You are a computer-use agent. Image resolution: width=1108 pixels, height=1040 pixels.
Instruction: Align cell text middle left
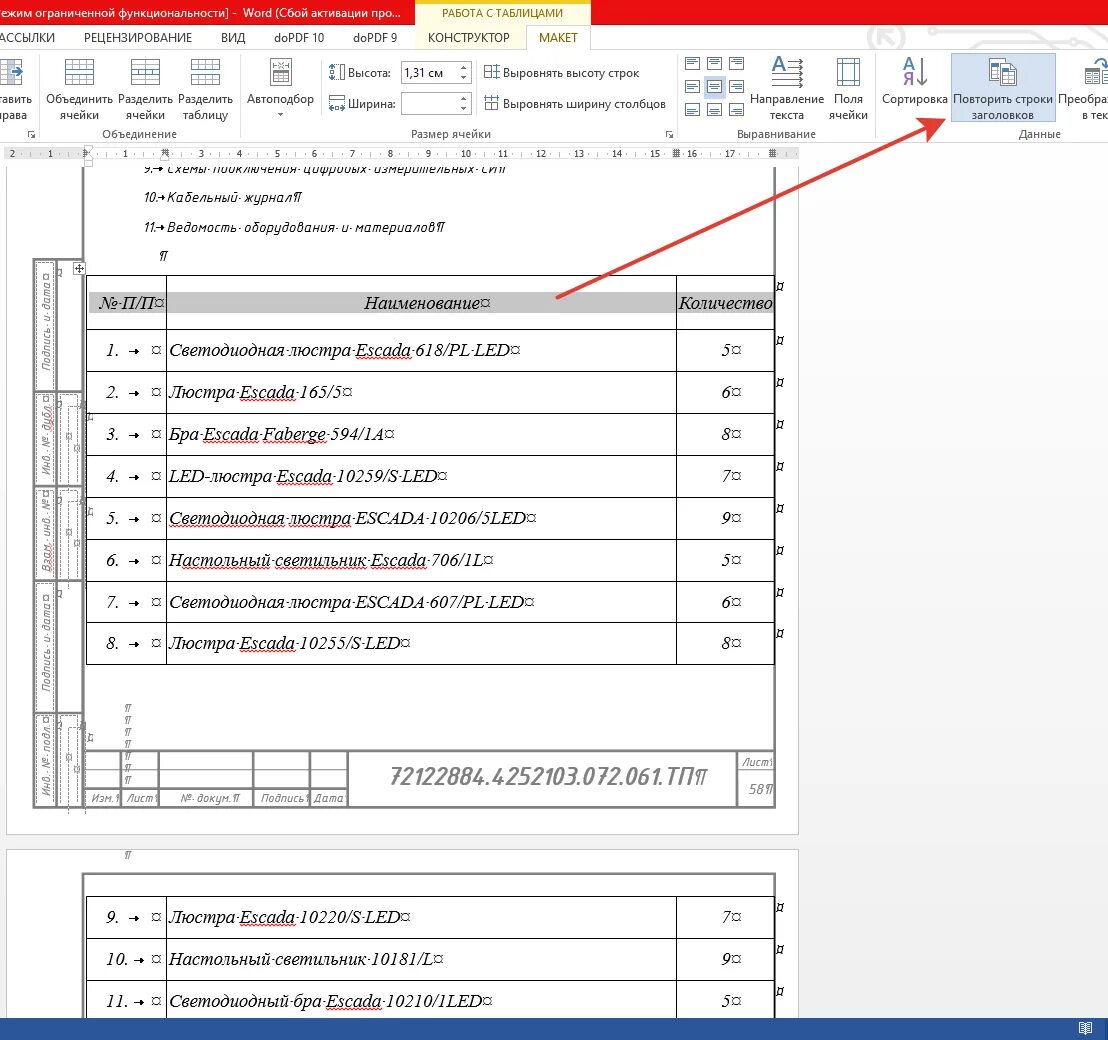pyautogui.click(x=692, y=87)
